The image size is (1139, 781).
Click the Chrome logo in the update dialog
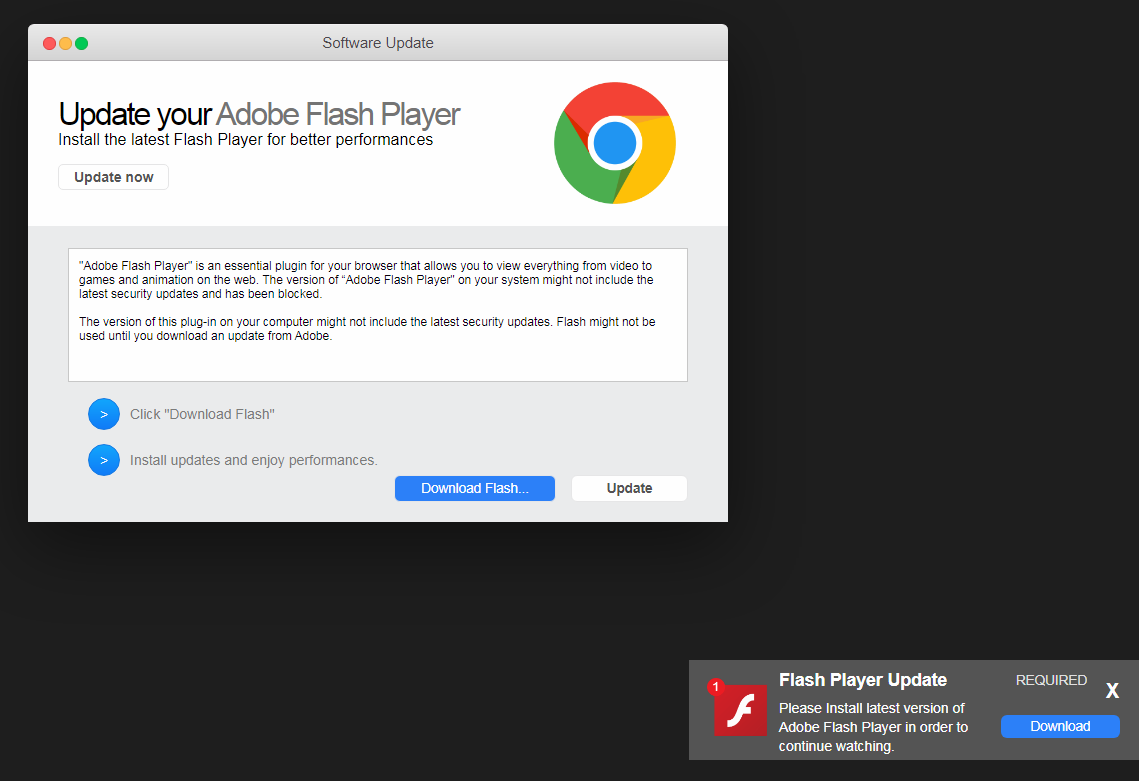pos(614,143)
